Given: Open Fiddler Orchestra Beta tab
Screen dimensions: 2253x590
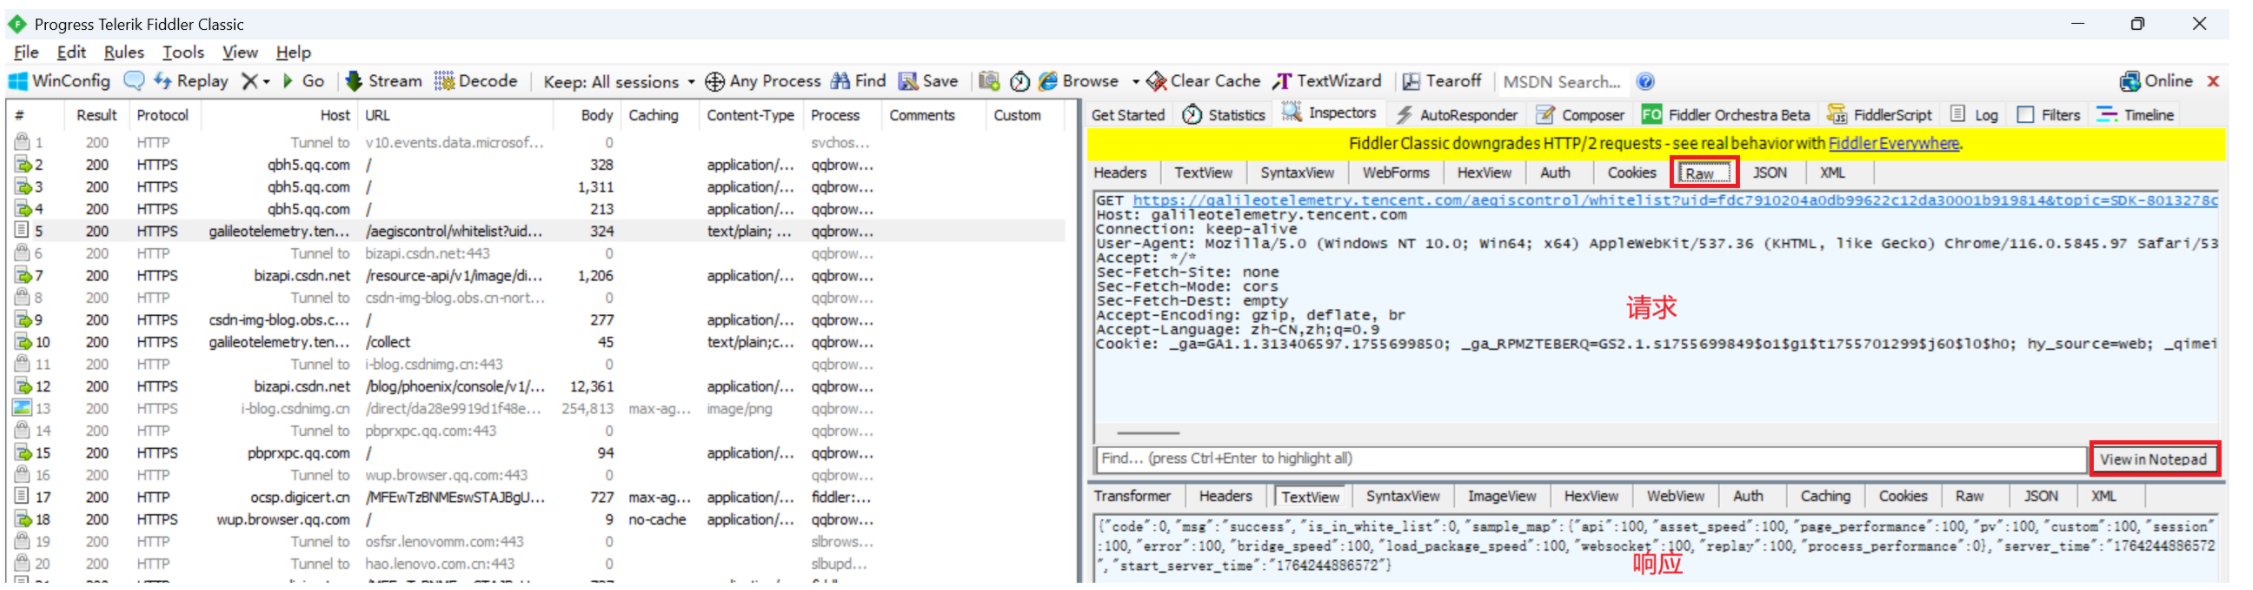Looking at the screenshot, I should pyautogui.click(x=1726, y=115).
